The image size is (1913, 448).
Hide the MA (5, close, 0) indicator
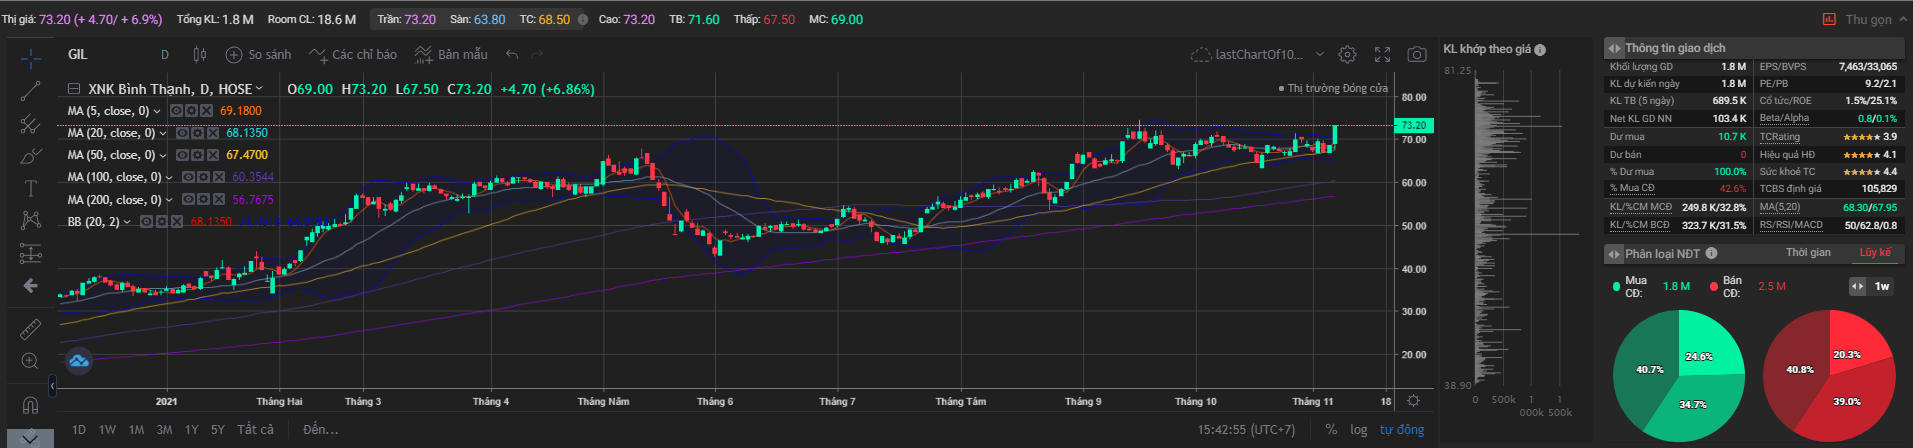[x=176, y=111]
